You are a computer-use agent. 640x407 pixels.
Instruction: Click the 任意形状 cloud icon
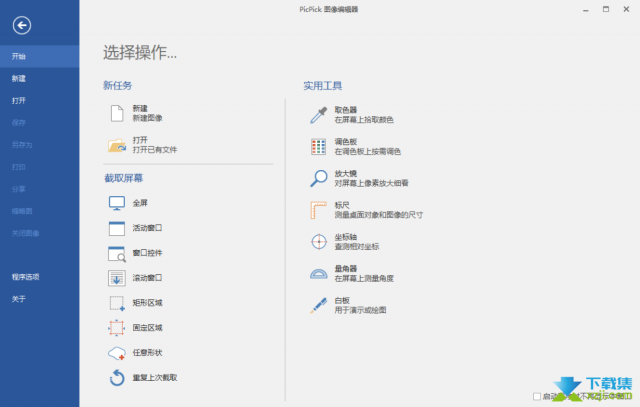[117, 353]
